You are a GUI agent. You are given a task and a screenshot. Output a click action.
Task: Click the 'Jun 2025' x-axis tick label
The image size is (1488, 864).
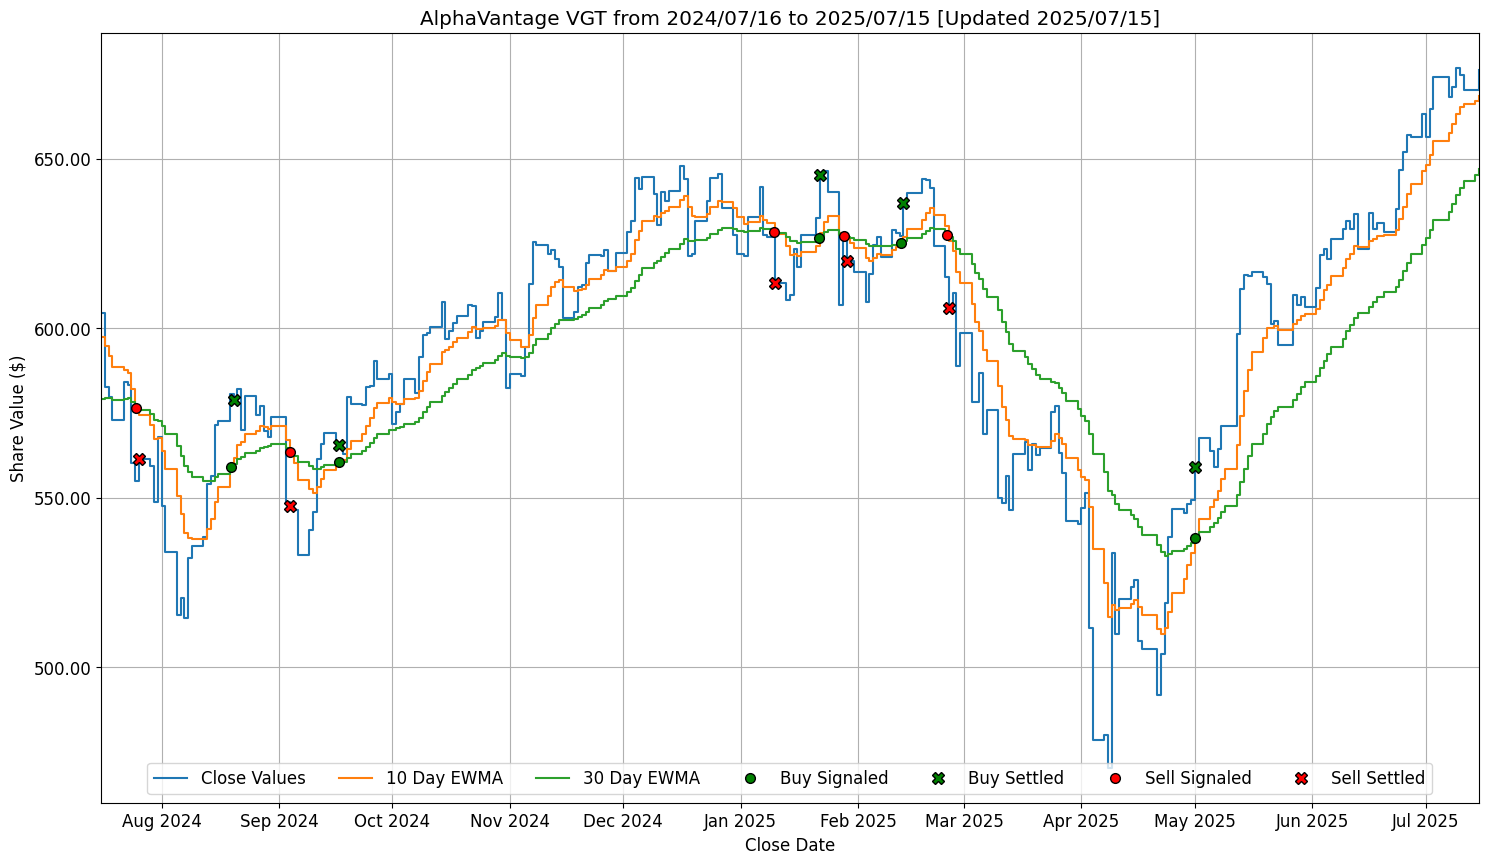click(1312, 821)
